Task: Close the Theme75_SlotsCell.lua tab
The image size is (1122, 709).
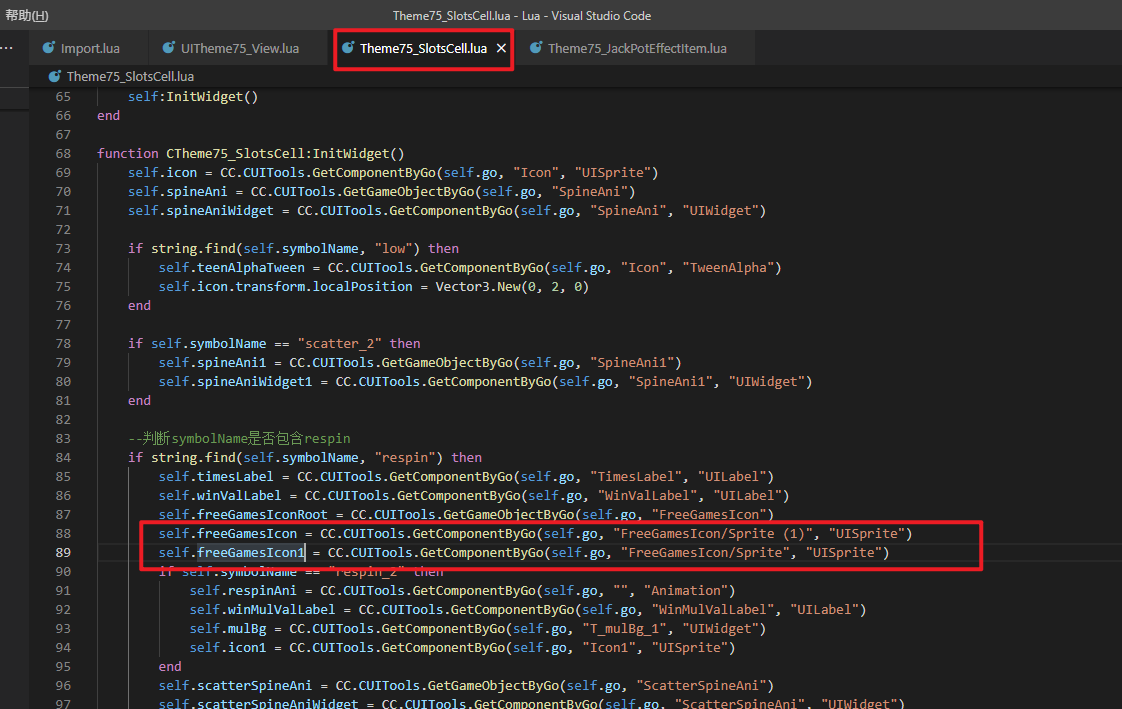Action: (x=501, y=48)
